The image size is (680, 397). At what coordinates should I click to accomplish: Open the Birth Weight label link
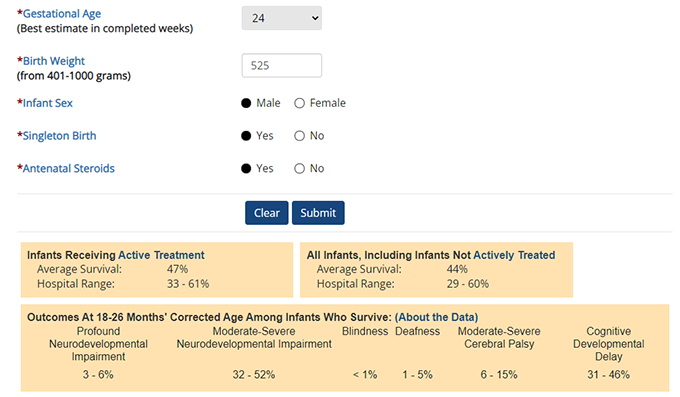click(x=54, y=61)
